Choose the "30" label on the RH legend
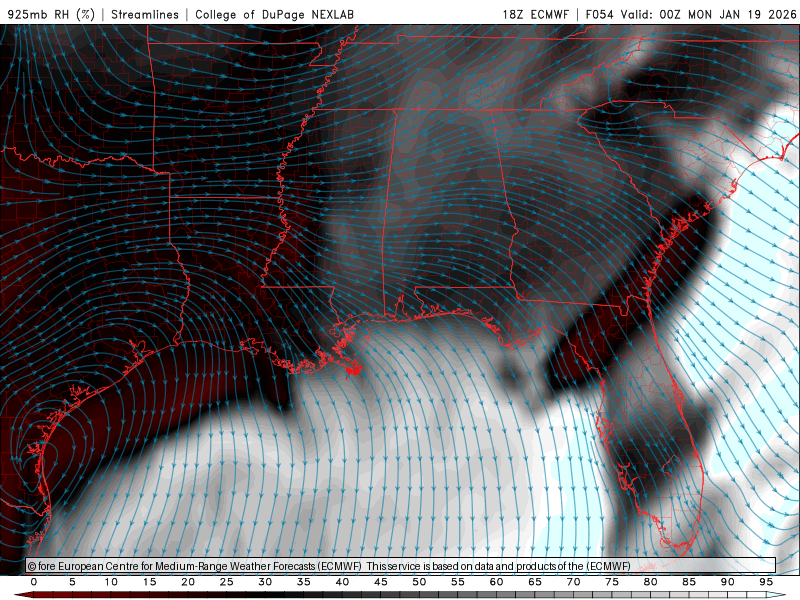The image size is (800, 600). 265,582
